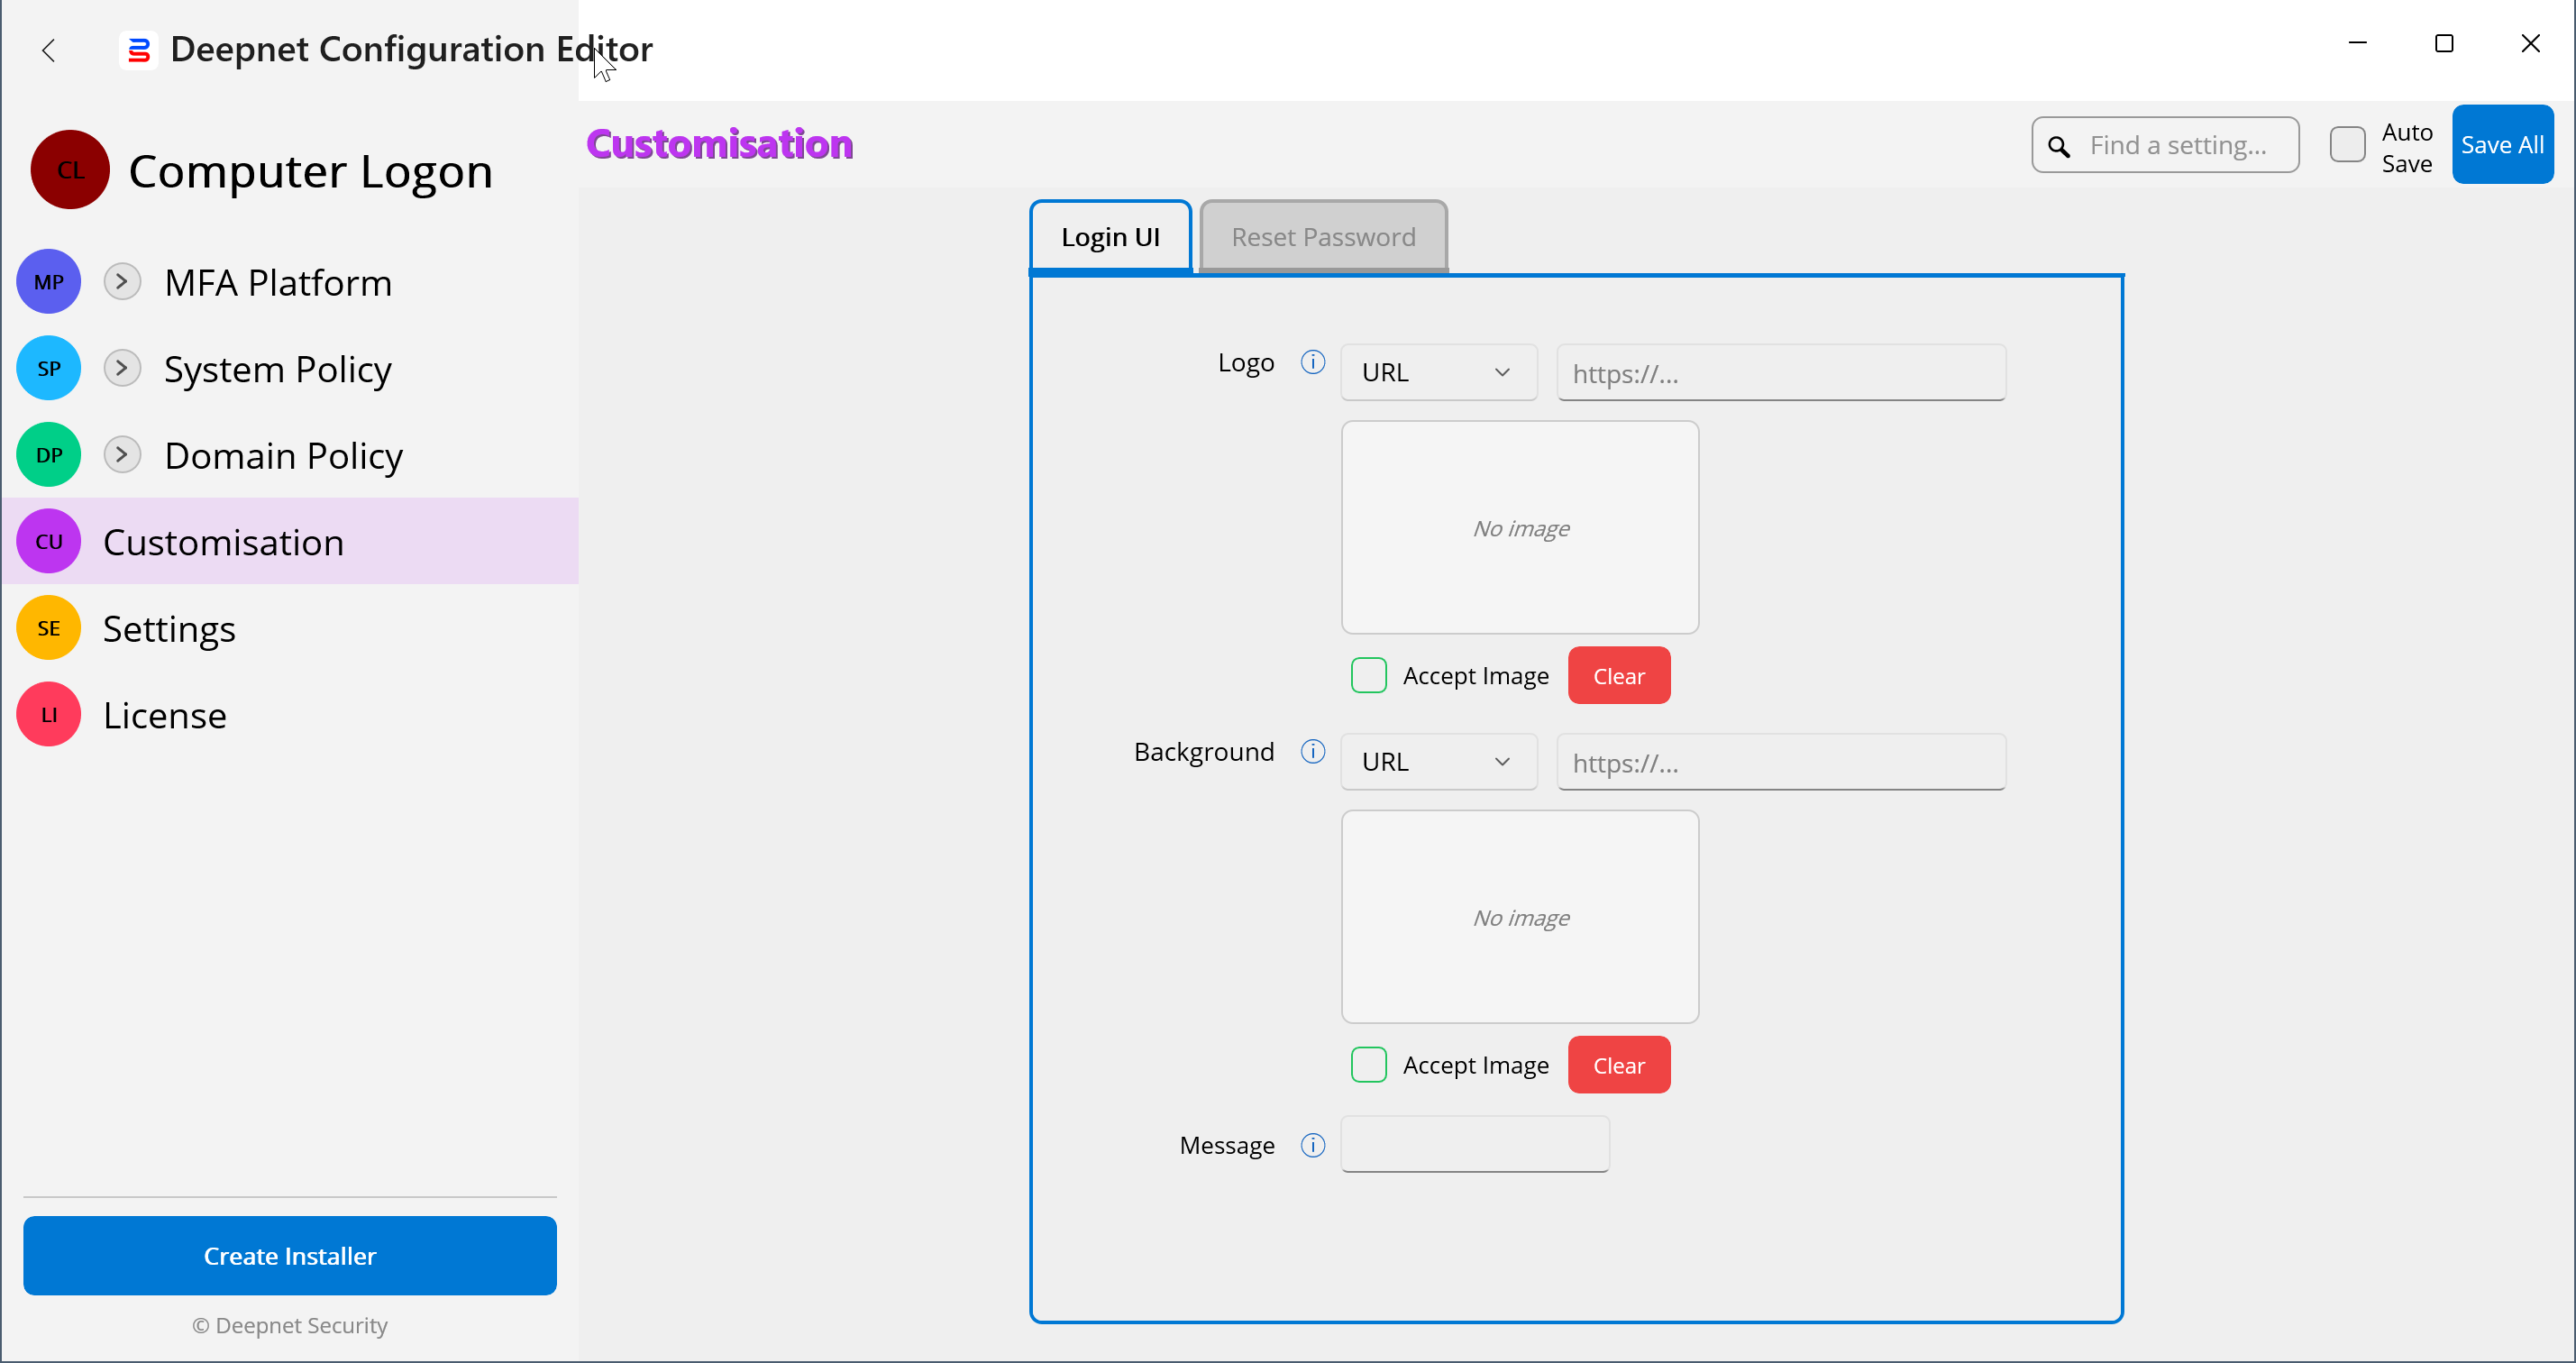Click the Logo info icon
Screen dimensions: 2576x1363
[1312, 362]
